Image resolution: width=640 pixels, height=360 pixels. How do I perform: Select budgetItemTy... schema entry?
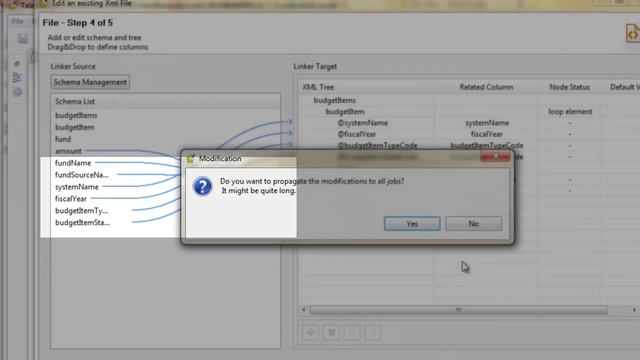82,211
